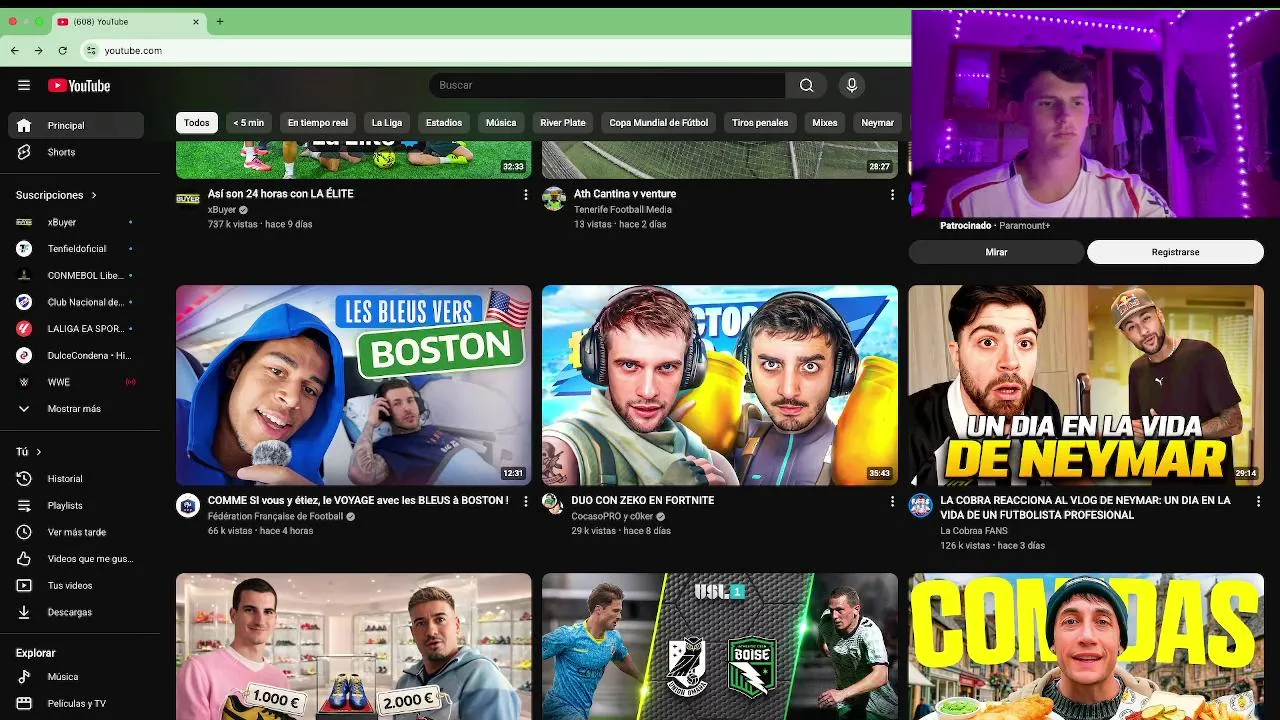Open options menu for LA ÉLITE video
This screenshot has height=720, width=1280.
pyautogui.click(x=525, y=195)
